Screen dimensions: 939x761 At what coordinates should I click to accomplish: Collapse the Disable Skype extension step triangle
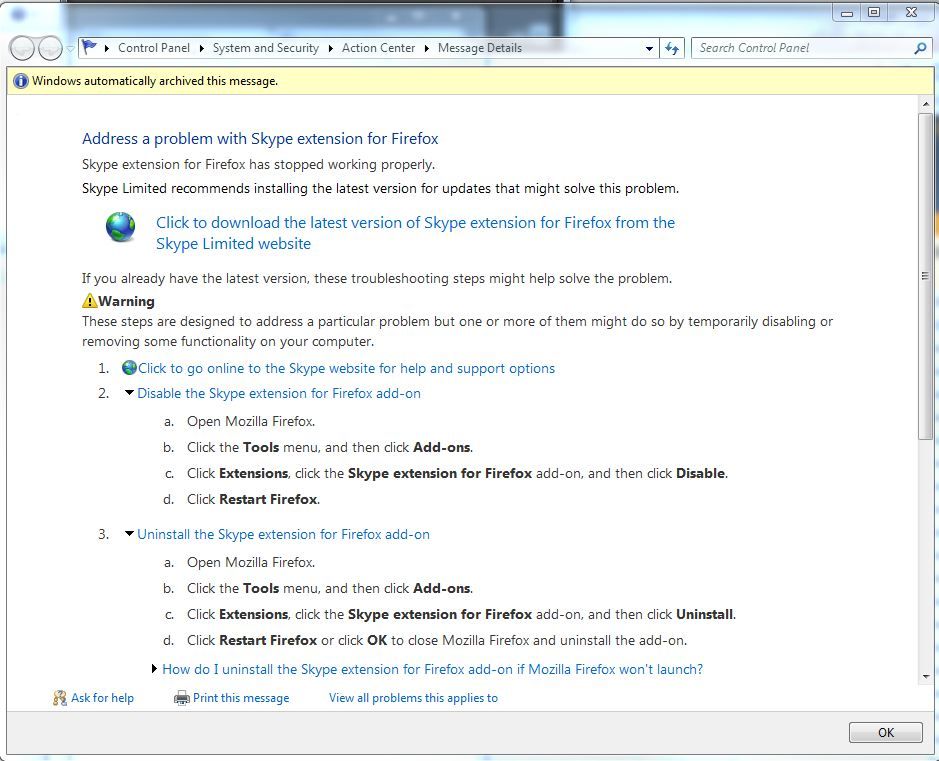129,393
